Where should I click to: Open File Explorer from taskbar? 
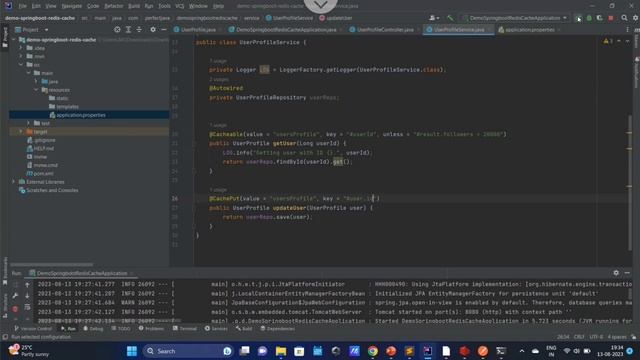coord(281,351)
